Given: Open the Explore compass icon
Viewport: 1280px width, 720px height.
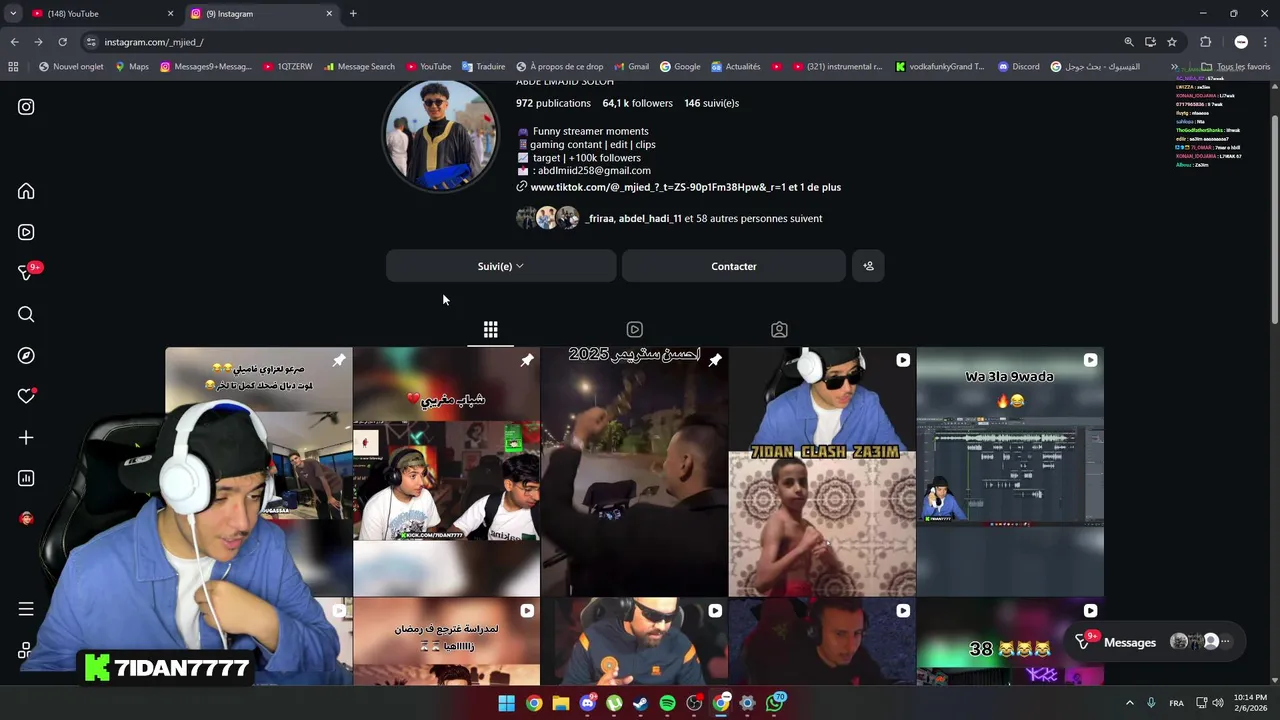Looking at the screenshot, I should [26, 355].
